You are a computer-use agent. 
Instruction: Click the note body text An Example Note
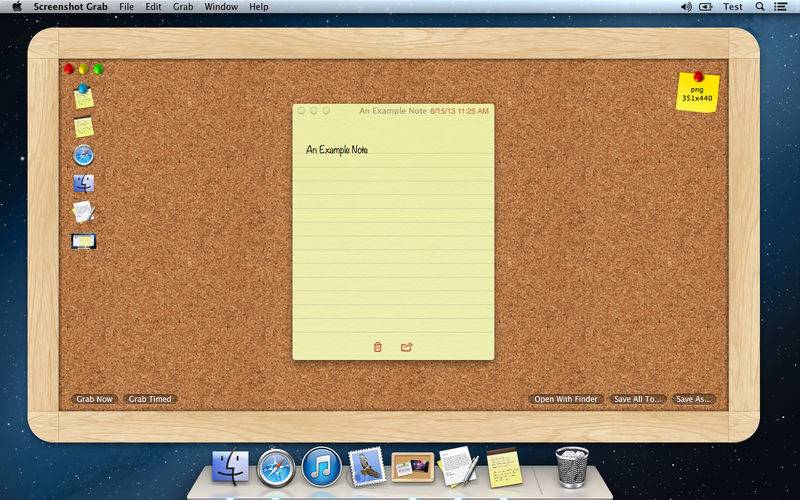[337, 149]
